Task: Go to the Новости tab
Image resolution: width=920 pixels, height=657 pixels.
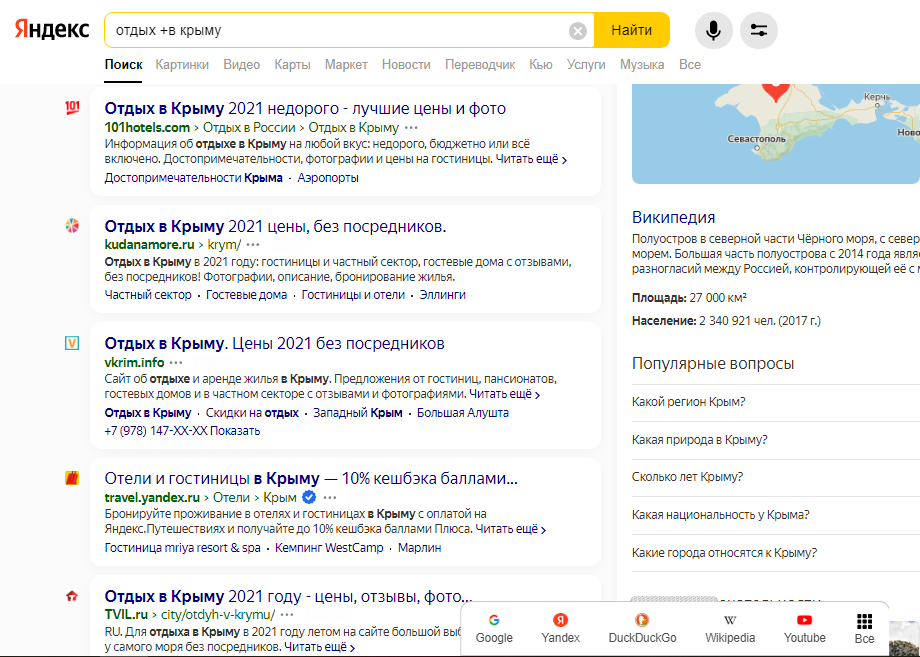Action: 406,65
